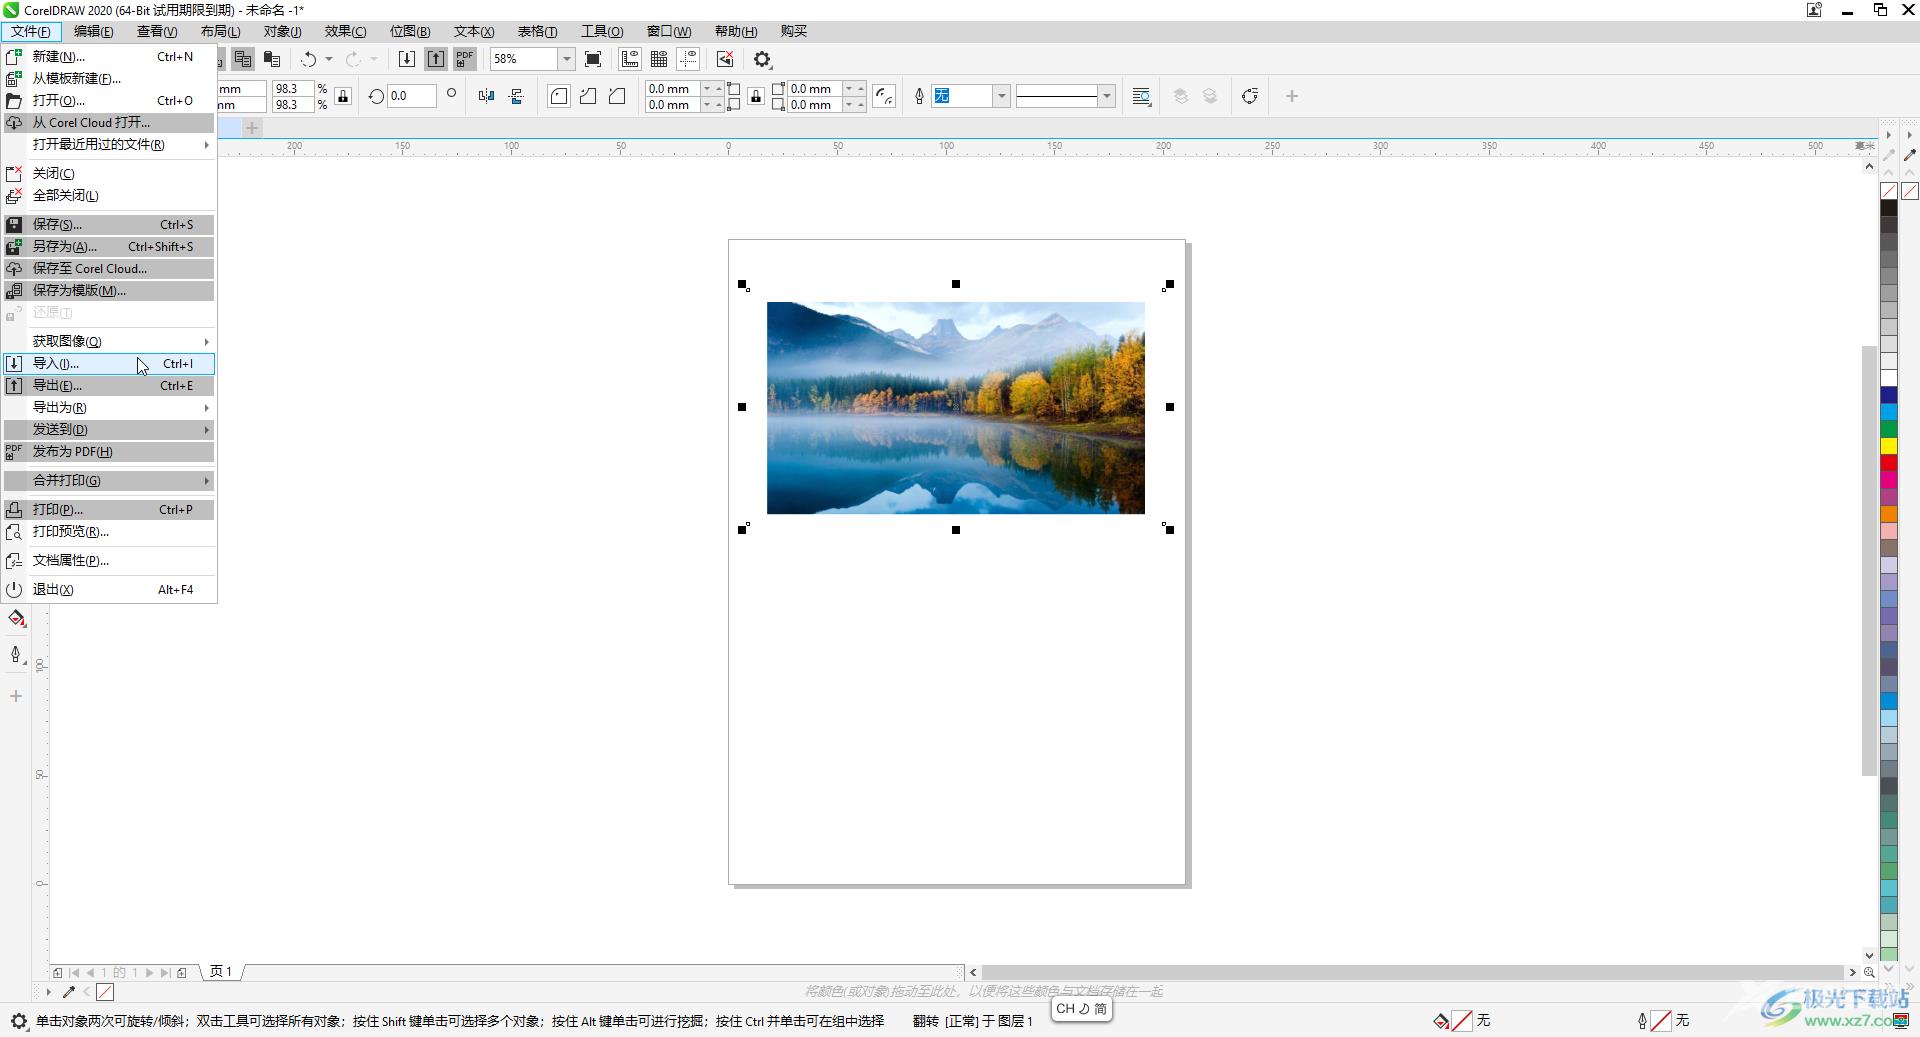The image size is (1920, 1037).
Task: Click the outline pen icon in status bar
Action: (x=1641, y=1021)
